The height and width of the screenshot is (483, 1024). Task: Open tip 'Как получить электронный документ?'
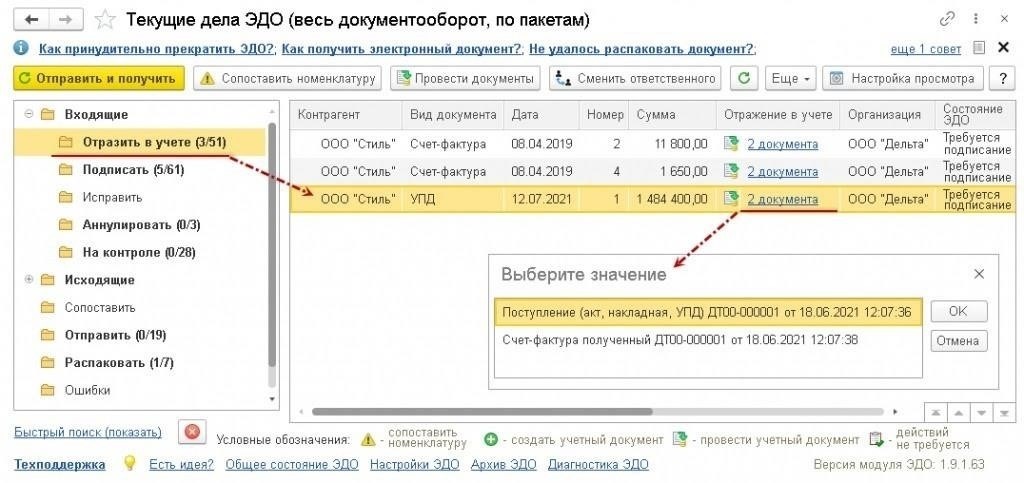coord(403,49)
